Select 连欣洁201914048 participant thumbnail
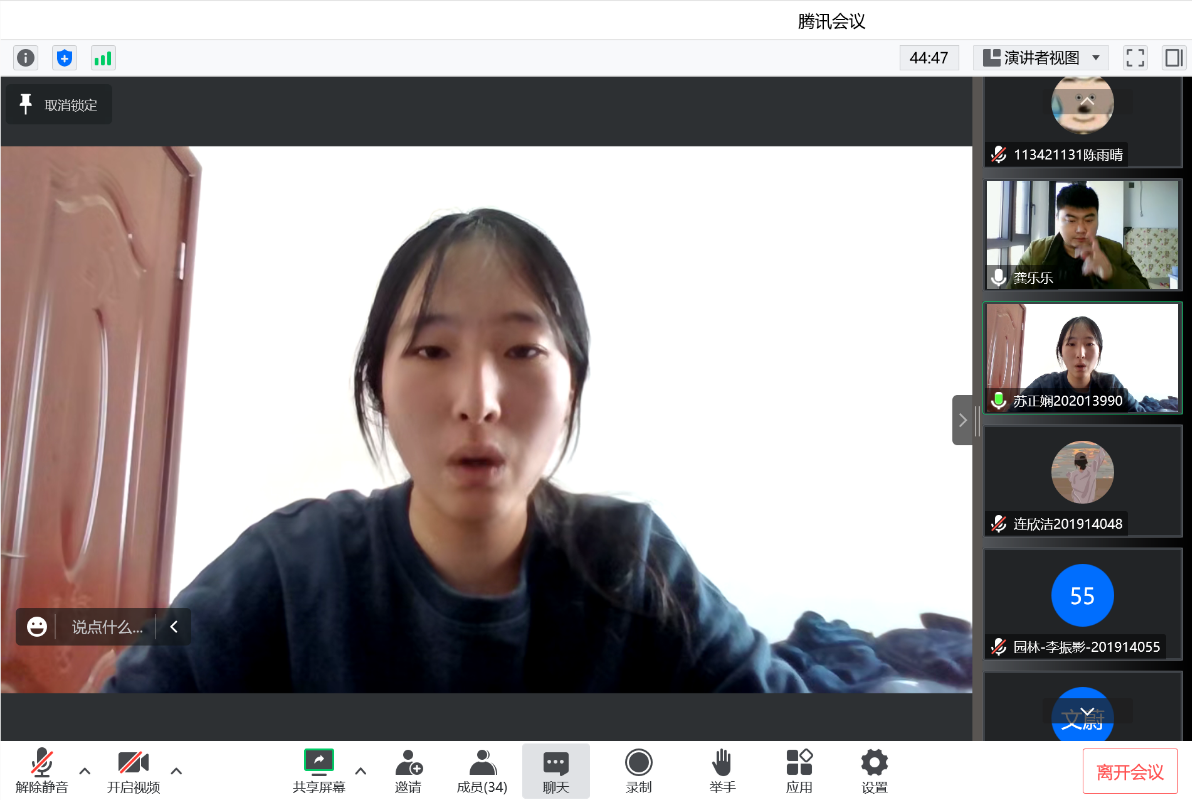This screenshot has height=800, width=1192. coord(1082,480)
